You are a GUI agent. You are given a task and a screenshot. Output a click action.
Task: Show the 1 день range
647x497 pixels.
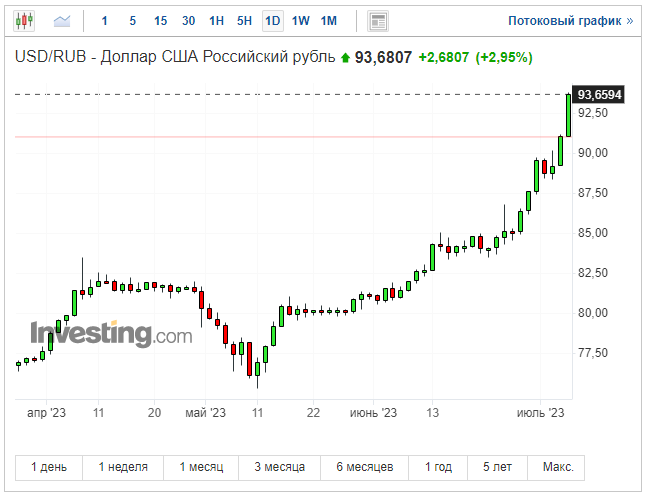coord(49,467)
